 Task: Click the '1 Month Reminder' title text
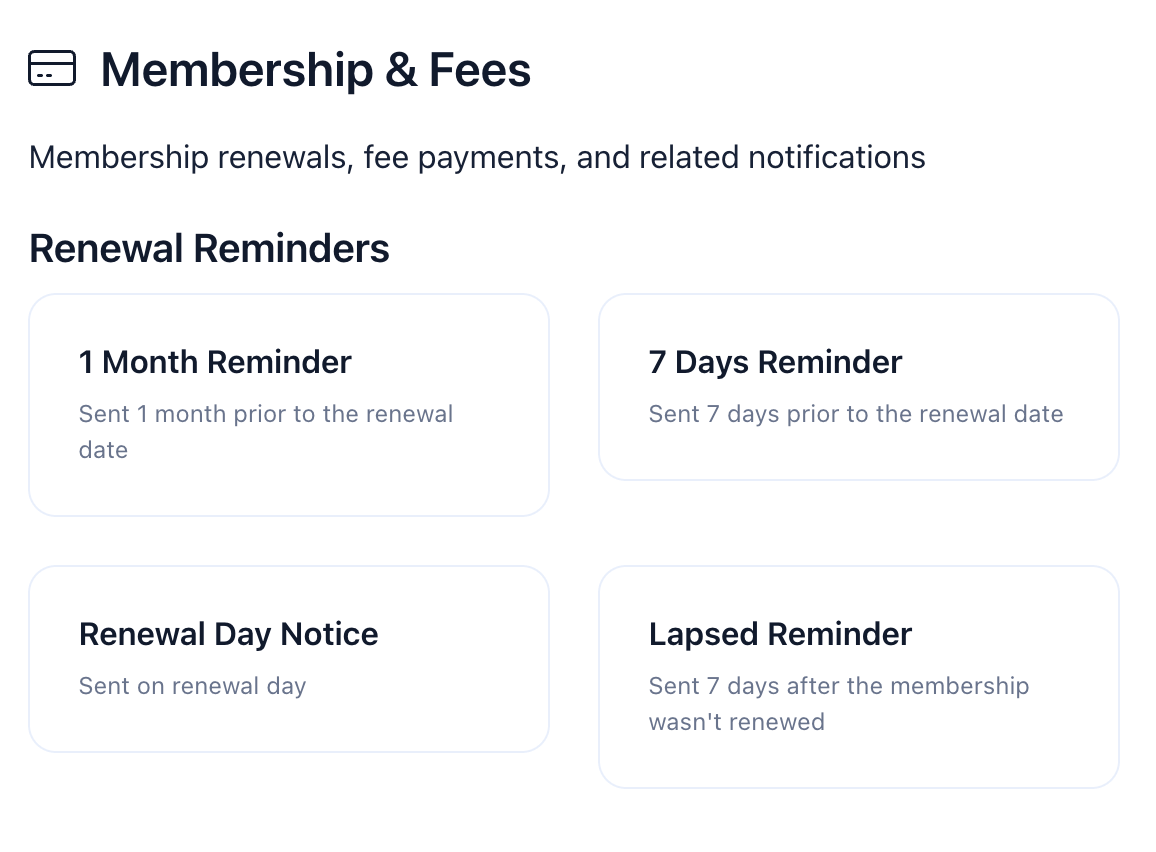click(215, 362)
